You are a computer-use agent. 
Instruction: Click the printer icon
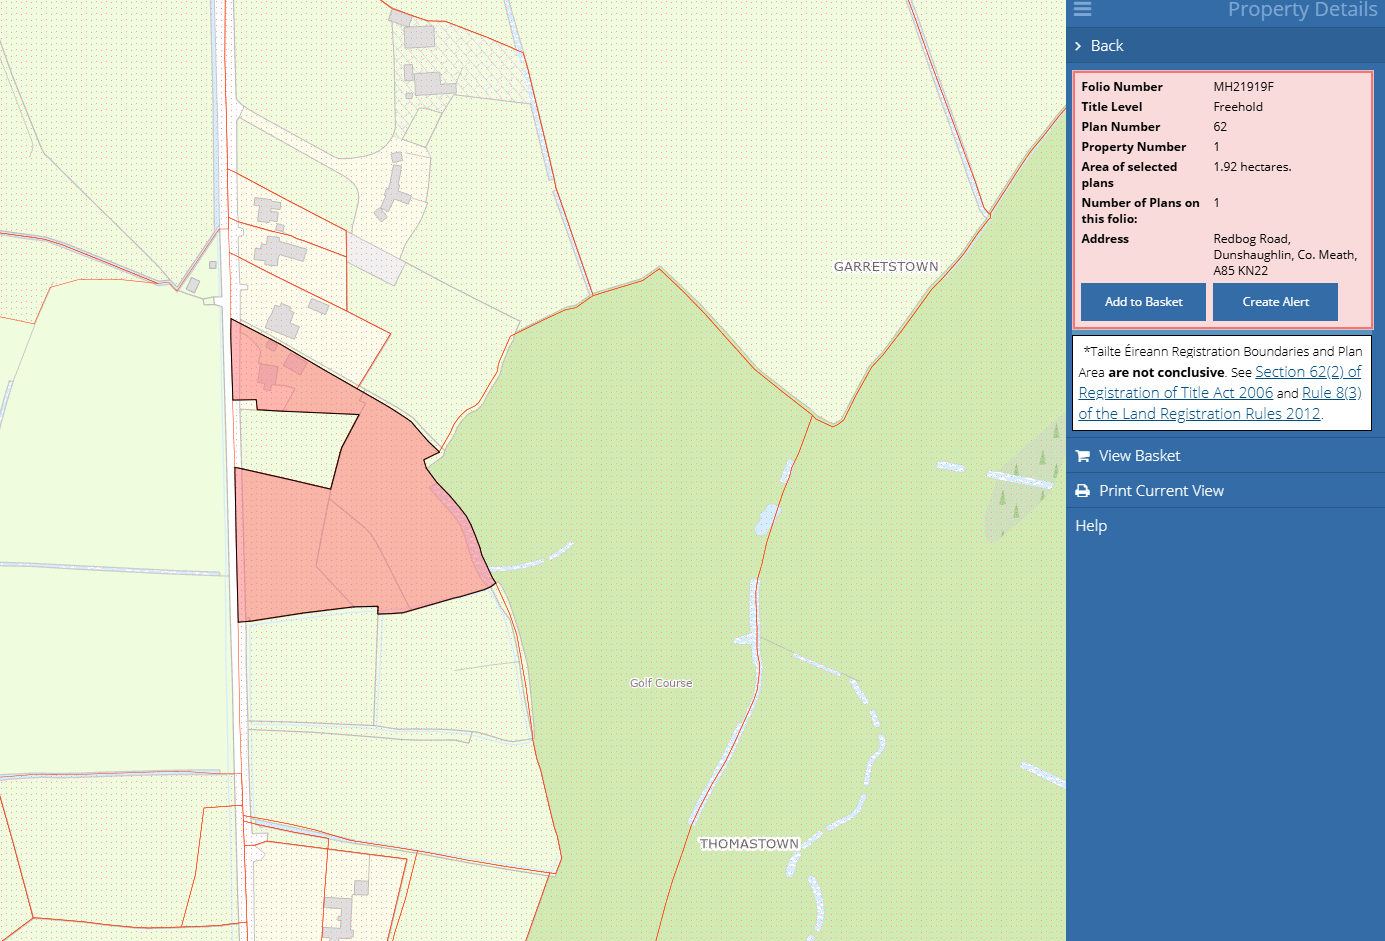pyautogui.click(x=1082, y=491)
